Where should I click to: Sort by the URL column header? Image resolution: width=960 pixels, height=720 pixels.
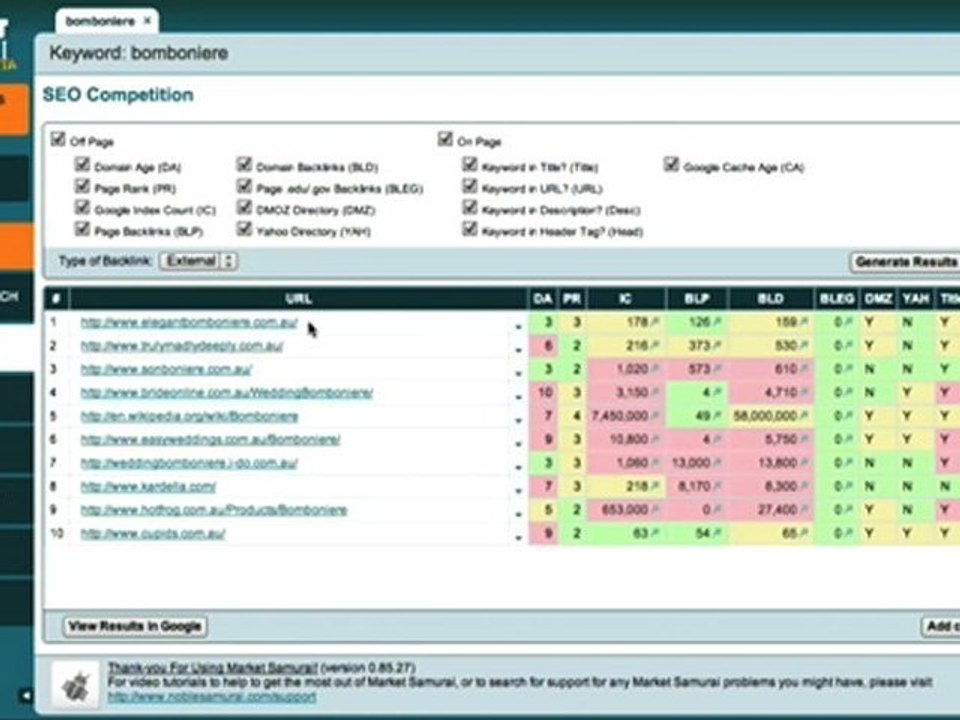click(299, 299)
